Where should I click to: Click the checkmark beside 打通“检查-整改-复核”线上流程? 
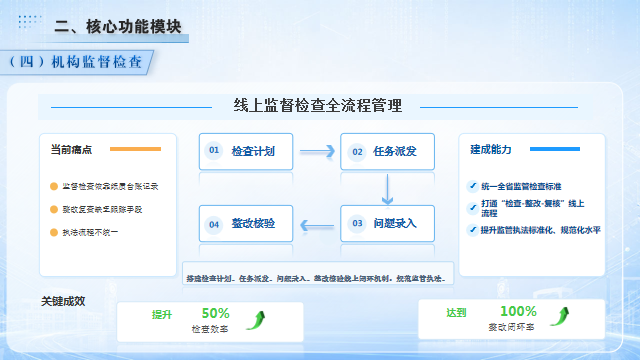tap(473, 208)
